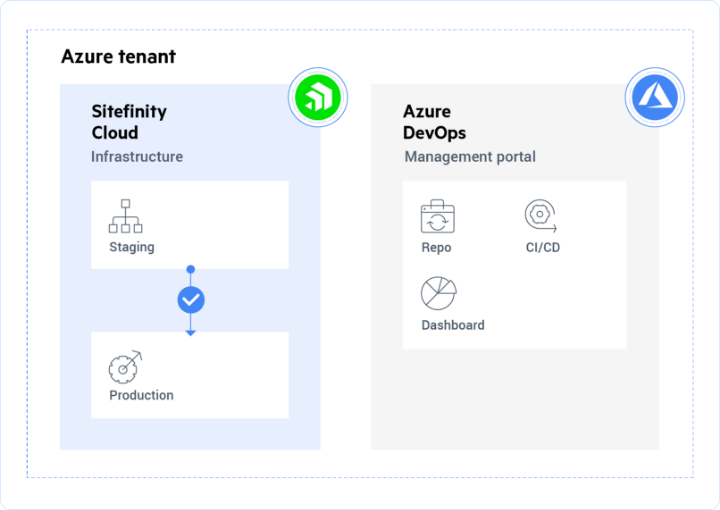Image resolution: width=720 pixels, height=510 pixels.
Task: Select the Staging text label
Action: point(132,247)
